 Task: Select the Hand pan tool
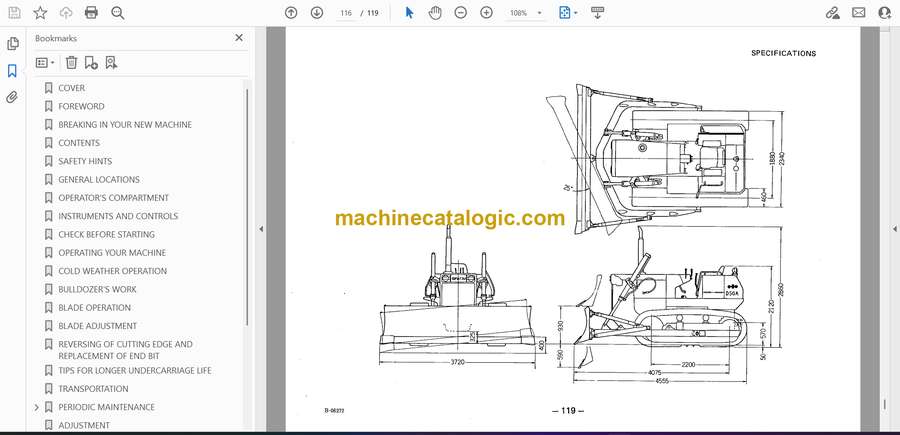pyautogui.click(x=435, y=13)
